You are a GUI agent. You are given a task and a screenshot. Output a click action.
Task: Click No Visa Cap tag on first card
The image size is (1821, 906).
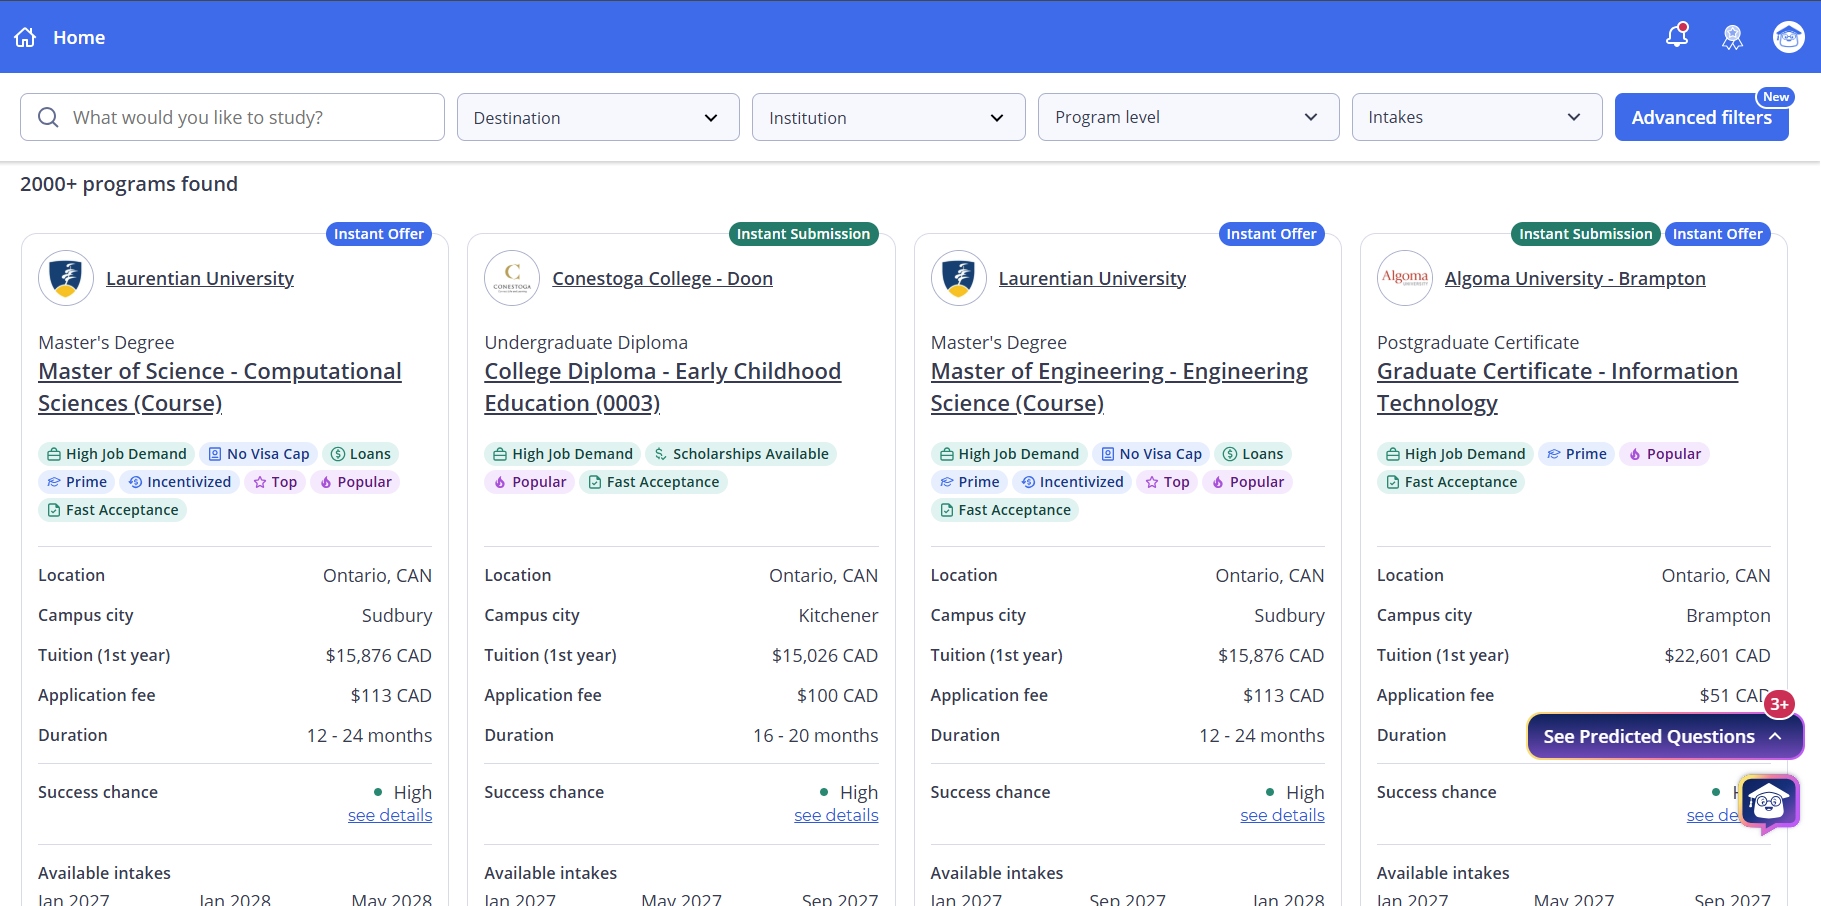click(x=258, y=454)
